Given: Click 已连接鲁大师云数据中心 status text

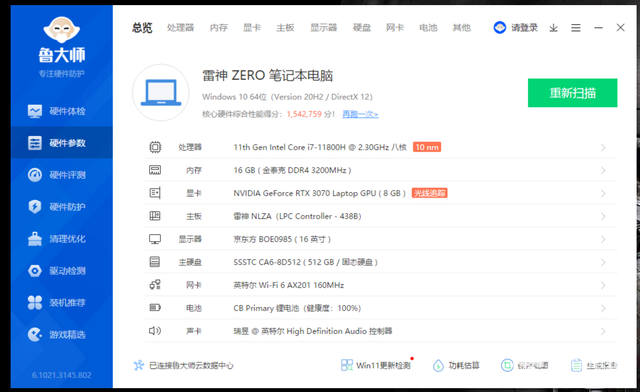Looking at the screenshot, I should coord(191,365).
